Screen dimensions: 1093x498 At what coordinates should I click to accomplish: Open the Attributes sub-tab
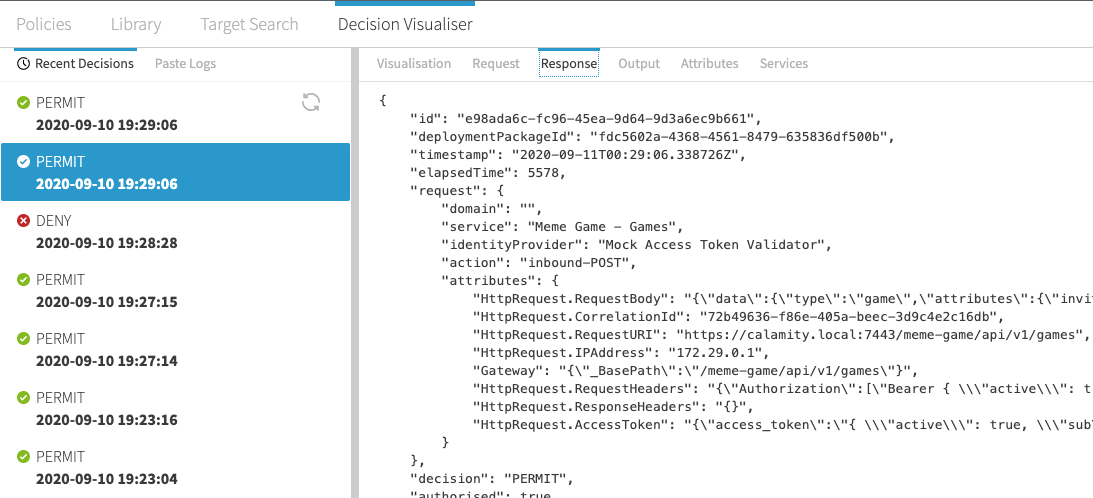point(709,64)
